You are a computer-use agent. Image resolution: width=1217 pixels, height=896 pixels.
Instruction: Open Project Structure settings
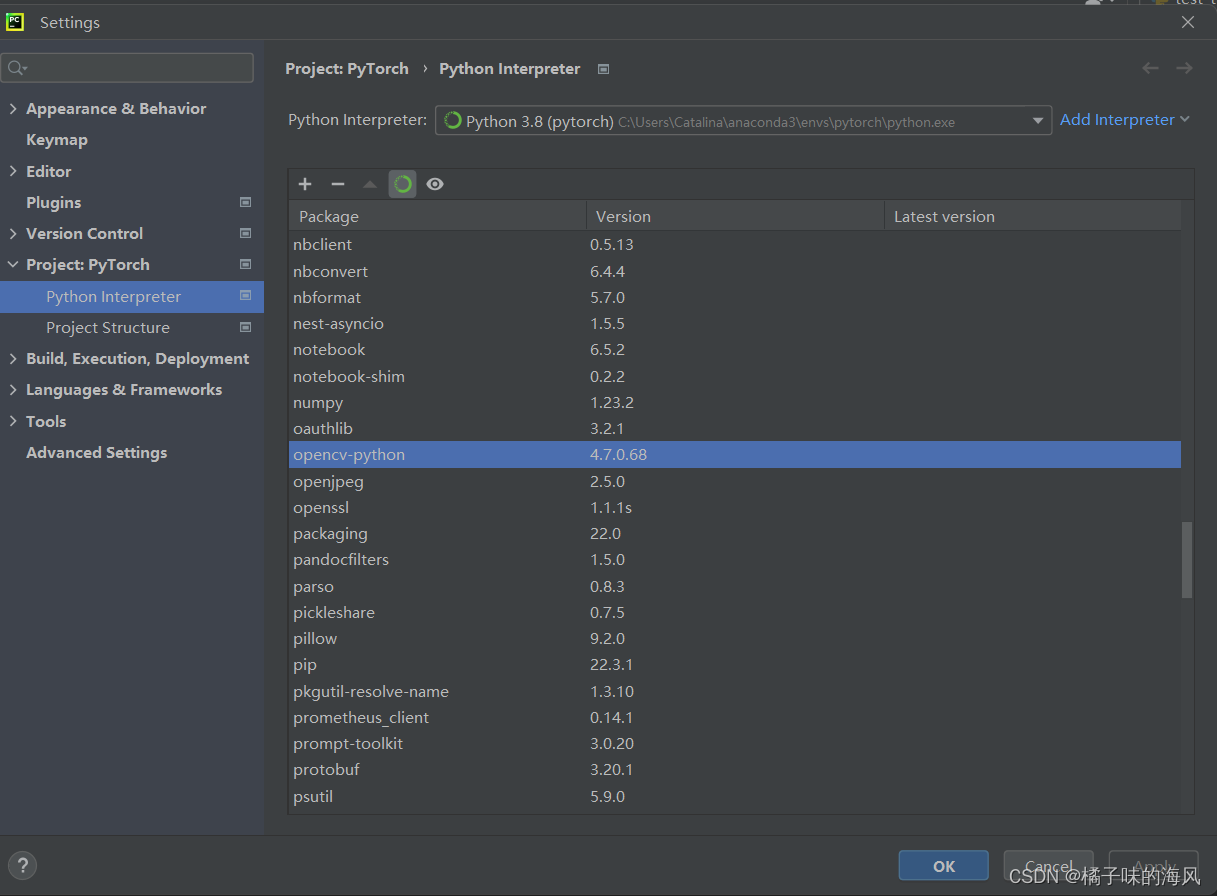point(108,328)
